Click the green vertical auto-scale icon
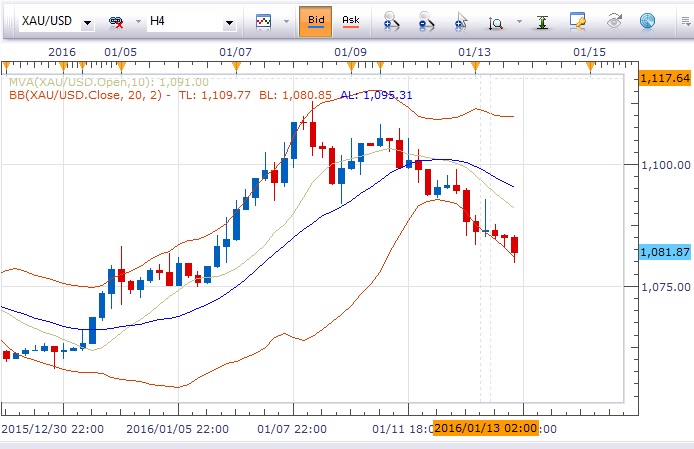The image size is (694, 449). 542,22
